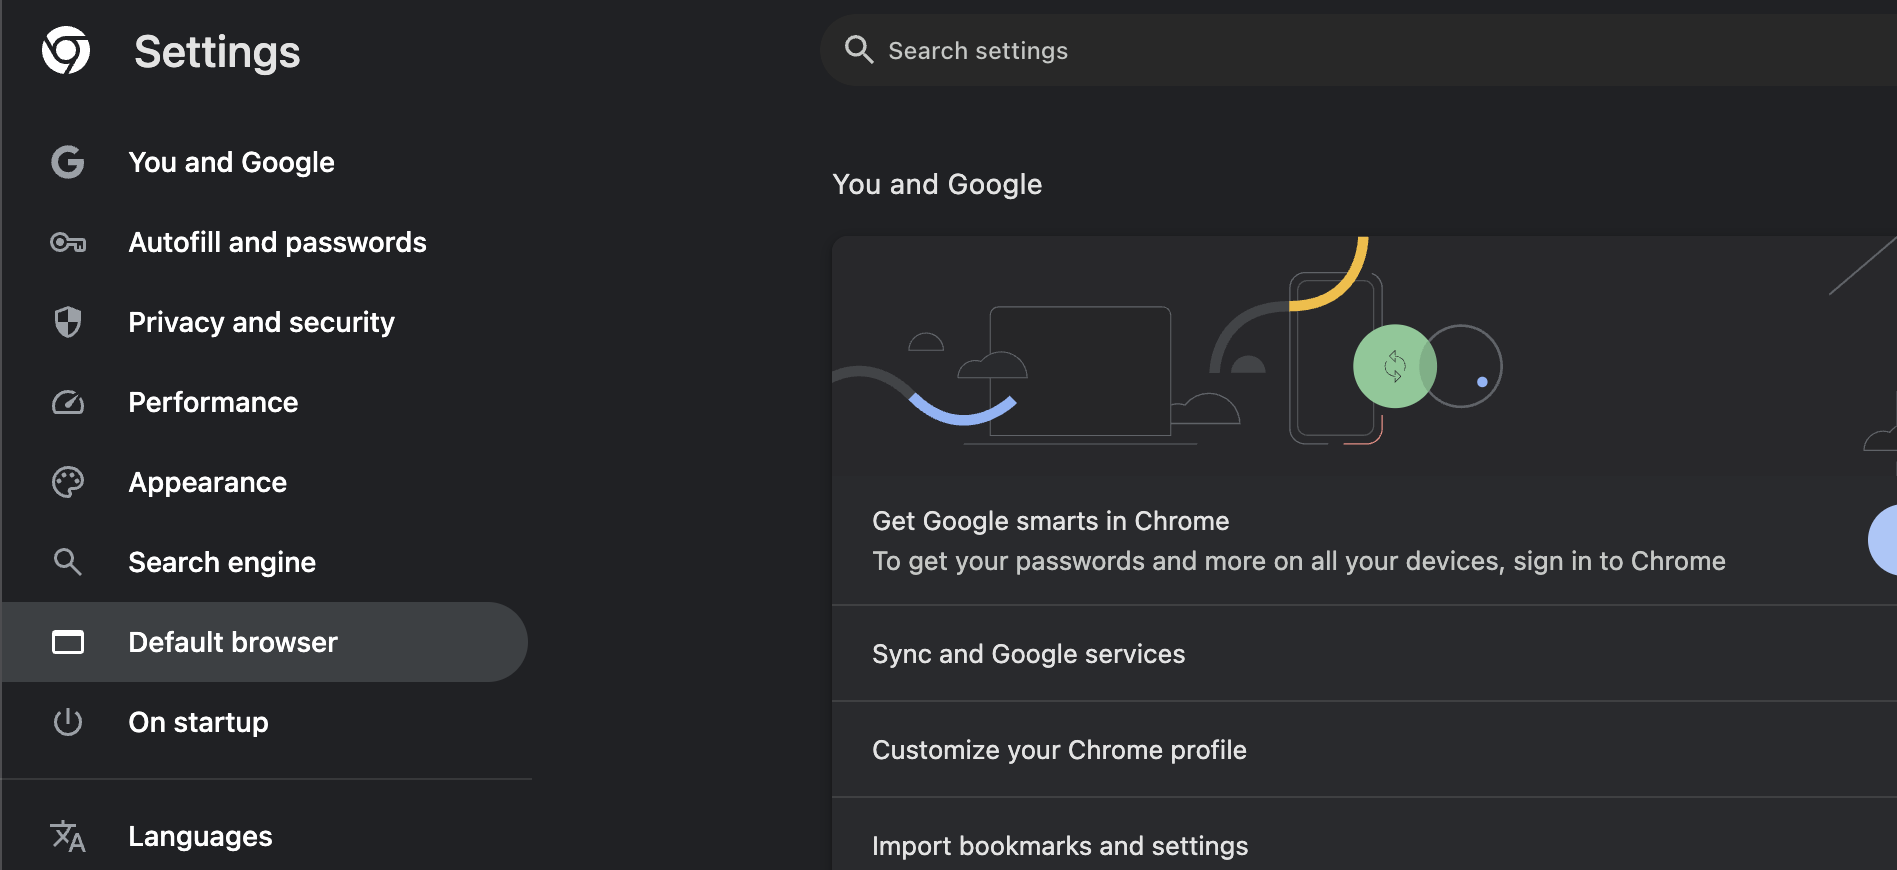Click the translate icon beside Languages
This screenshot has height=870, width=1897.
tap(67, 837)
